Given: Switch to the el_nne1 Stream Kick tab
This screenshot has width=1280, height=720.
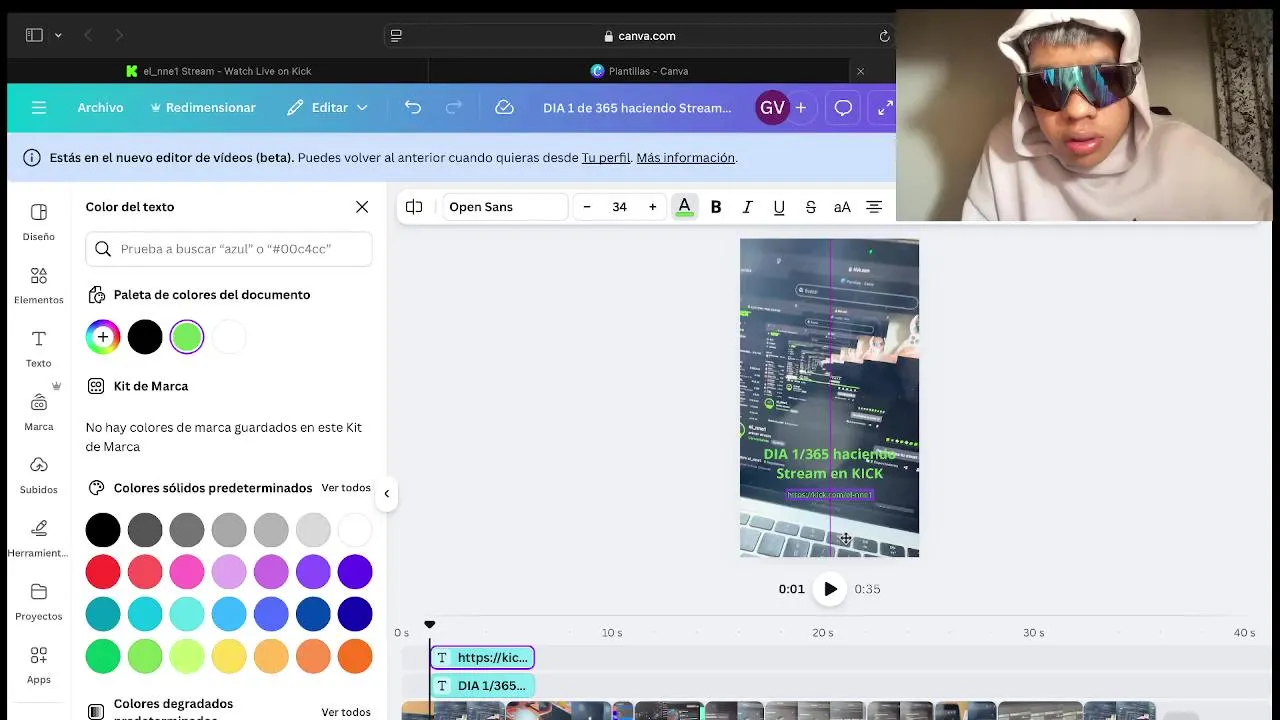Looking at the screenshot, I should point(218,71).
